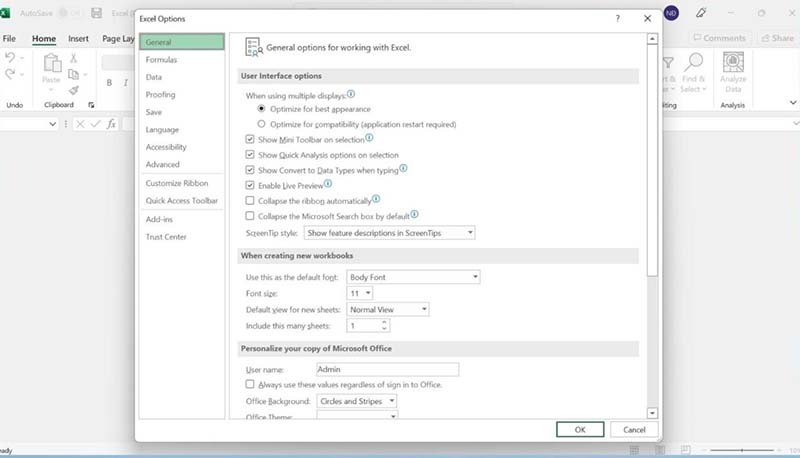Click Insert Function fx icon
The image size is (800, 458).
111,124
